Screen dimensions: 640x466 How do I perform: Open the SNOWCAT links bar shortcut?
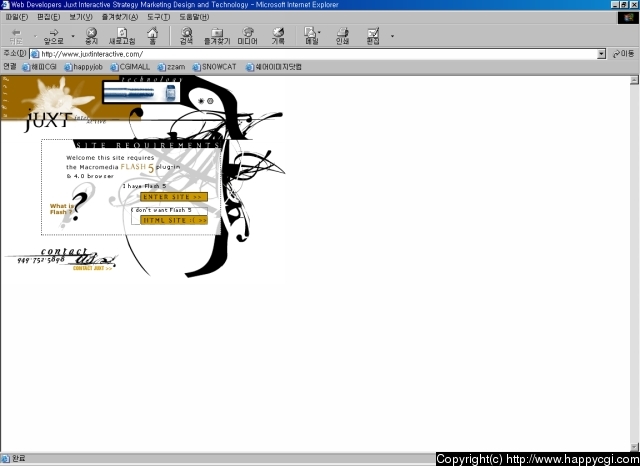click(215, 67)
